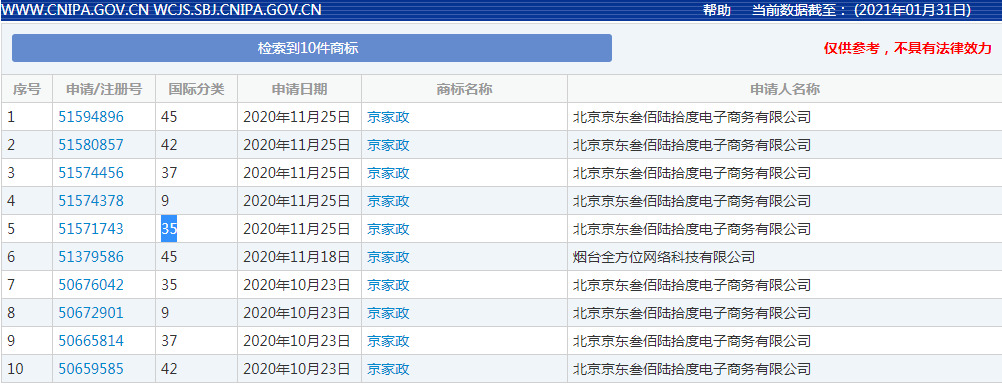1002x384 pixels.
Task: Open 京家政 trademark in row 51379586
Action: 389,257
